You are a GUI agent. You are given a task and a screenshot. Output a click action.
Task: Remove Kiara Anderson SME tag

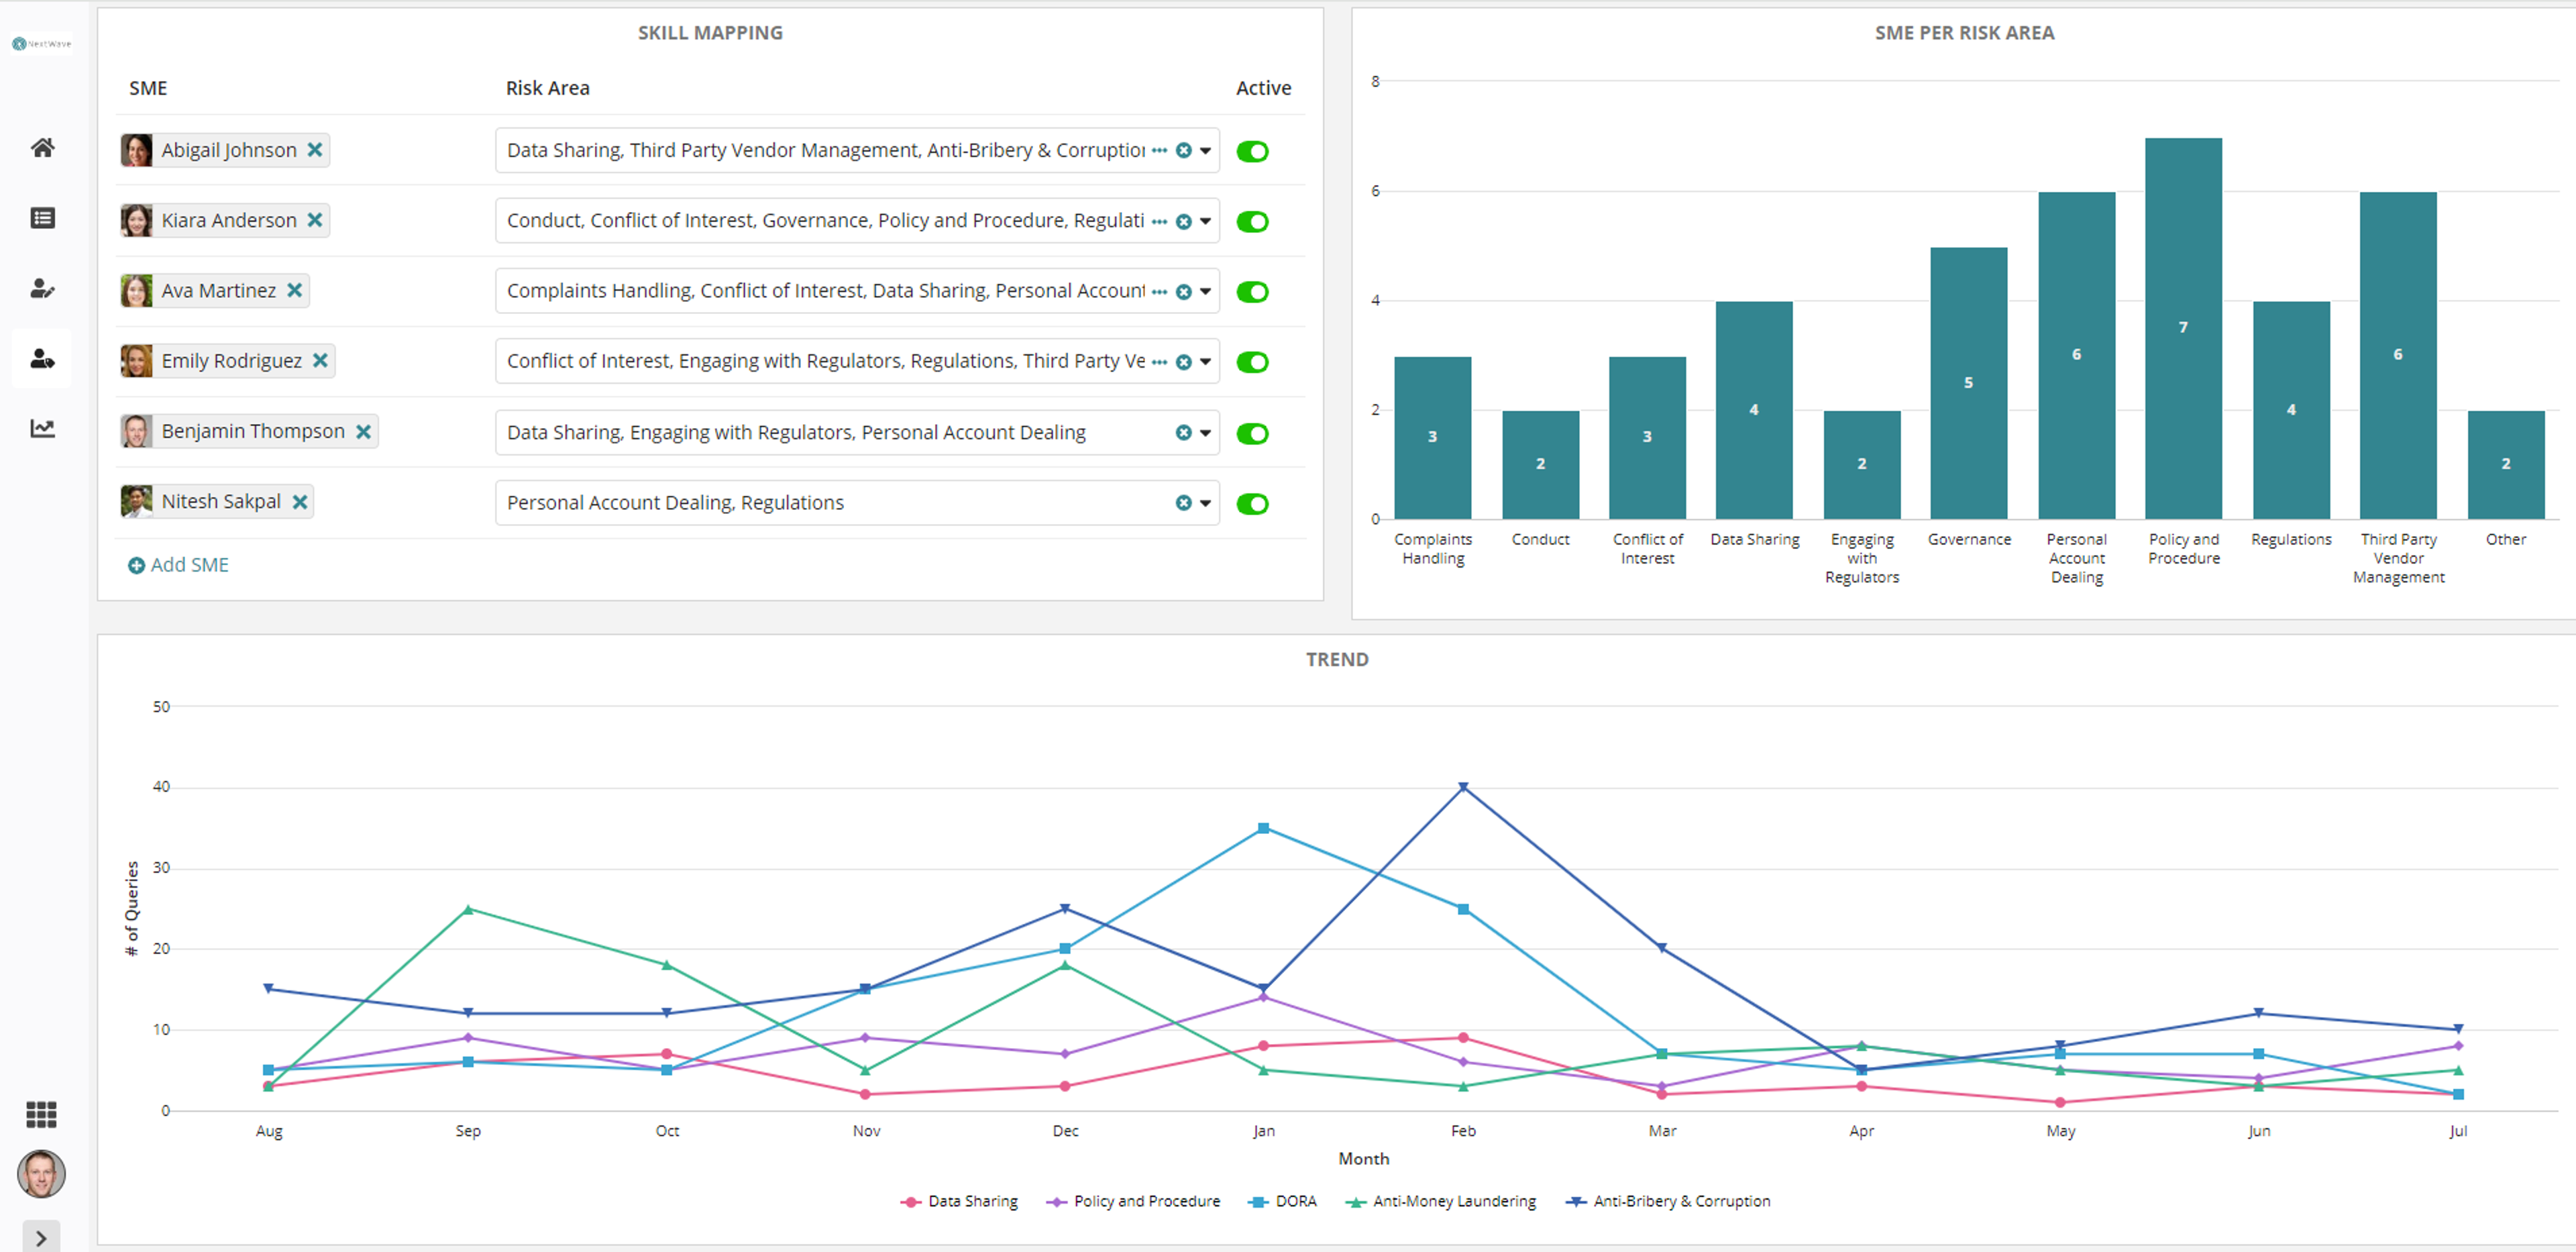pyautogui.click(x=315, y=219)
